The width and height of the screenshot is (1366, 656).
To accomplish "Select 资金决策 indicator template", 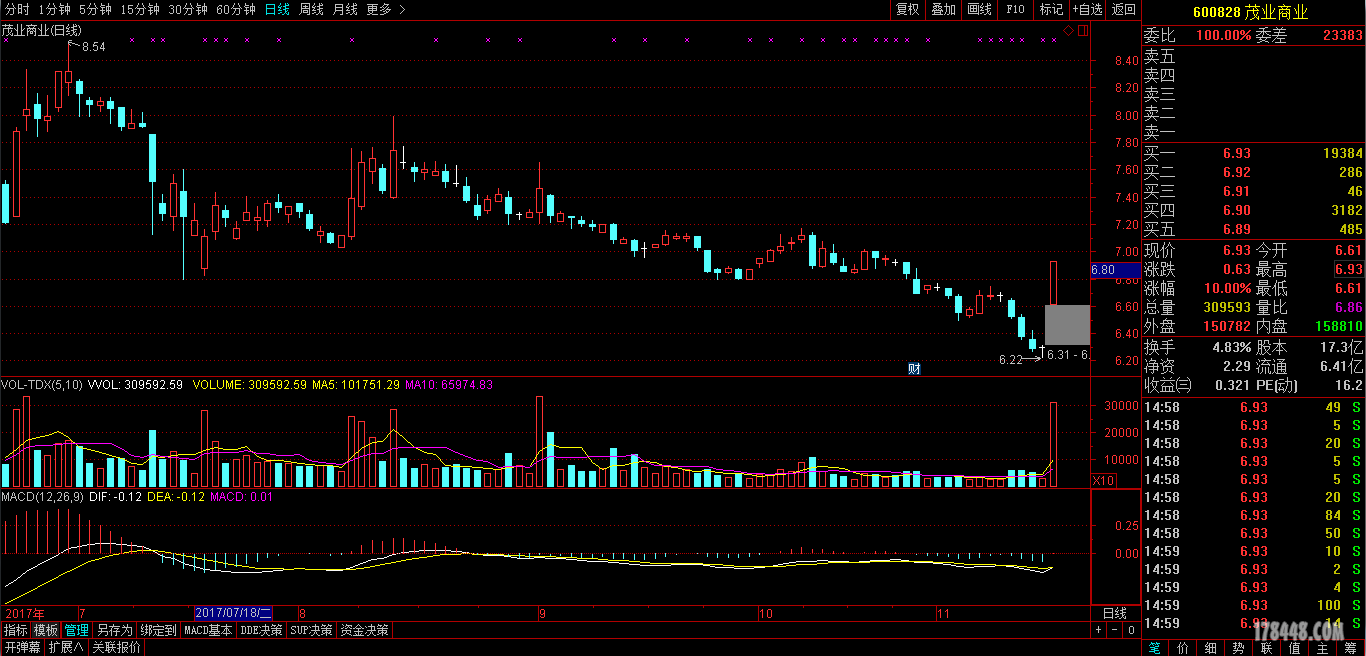I will coord(364,630).
